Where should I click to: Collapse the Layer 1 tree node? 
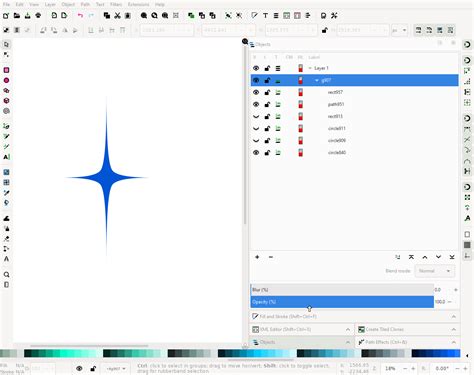click(310, 68)
